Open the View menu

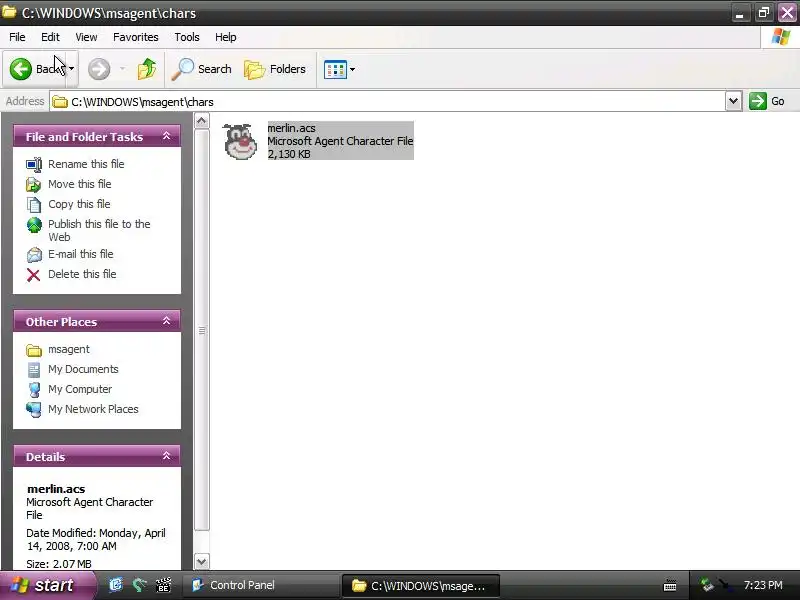point(86,37)
